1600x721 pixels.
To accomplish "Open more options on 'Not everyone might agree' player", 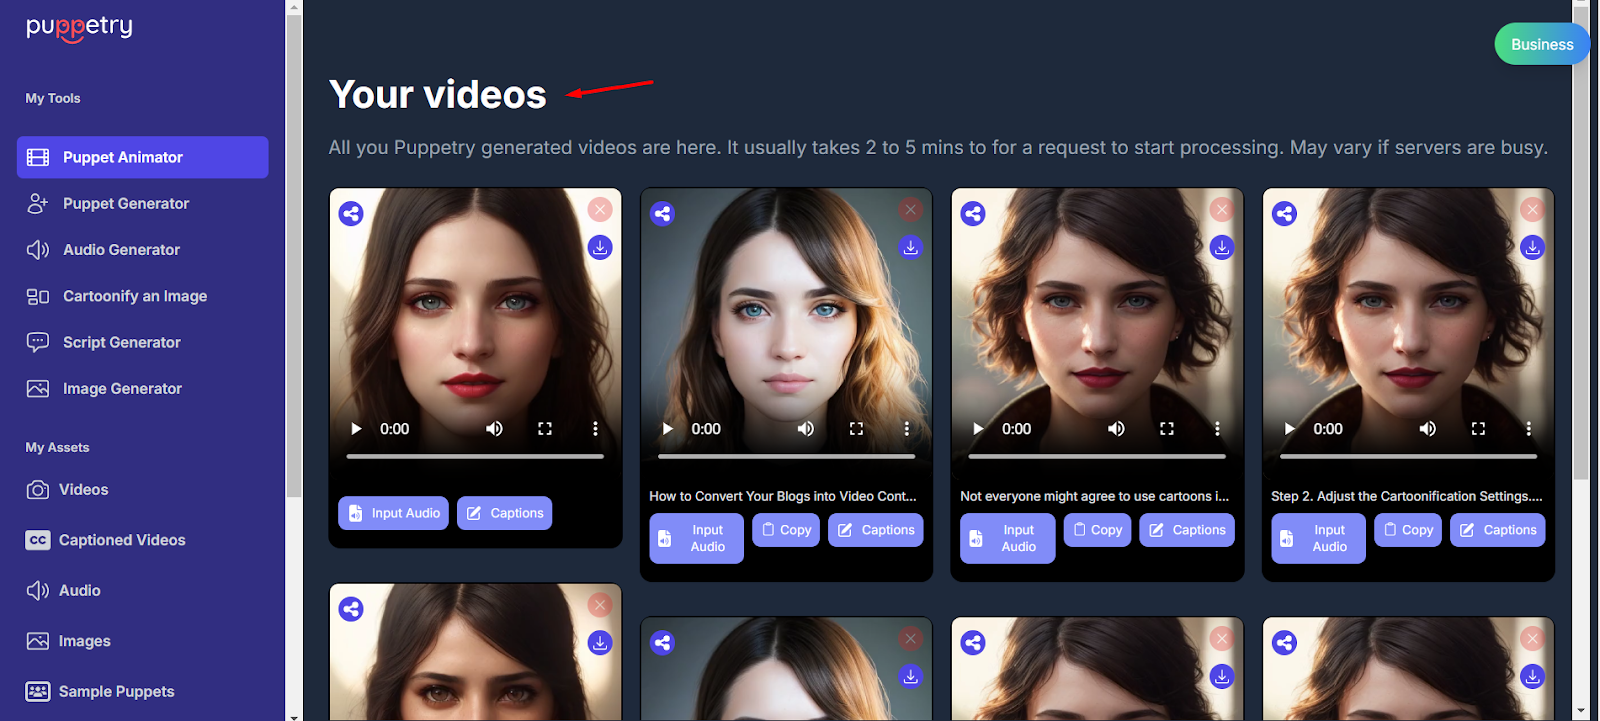I will pos(1217,429).
